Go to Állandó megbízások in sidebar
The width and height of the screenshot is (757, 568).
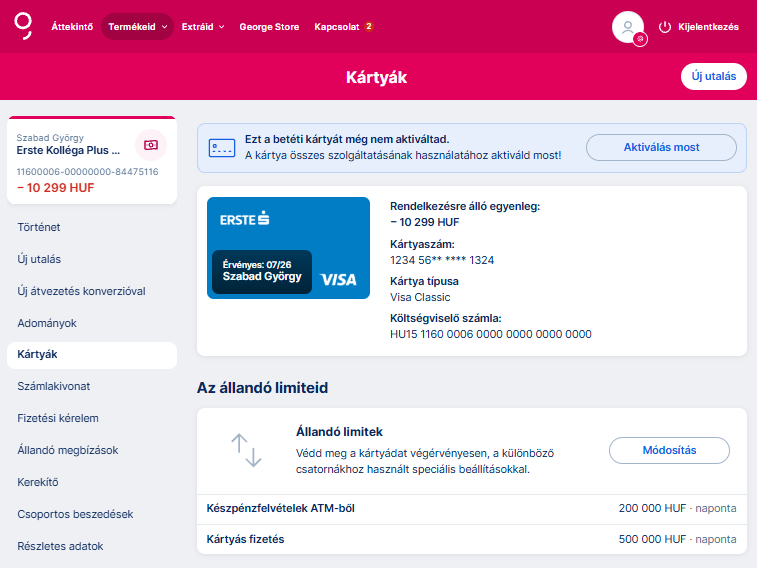[x=67, y=450]
